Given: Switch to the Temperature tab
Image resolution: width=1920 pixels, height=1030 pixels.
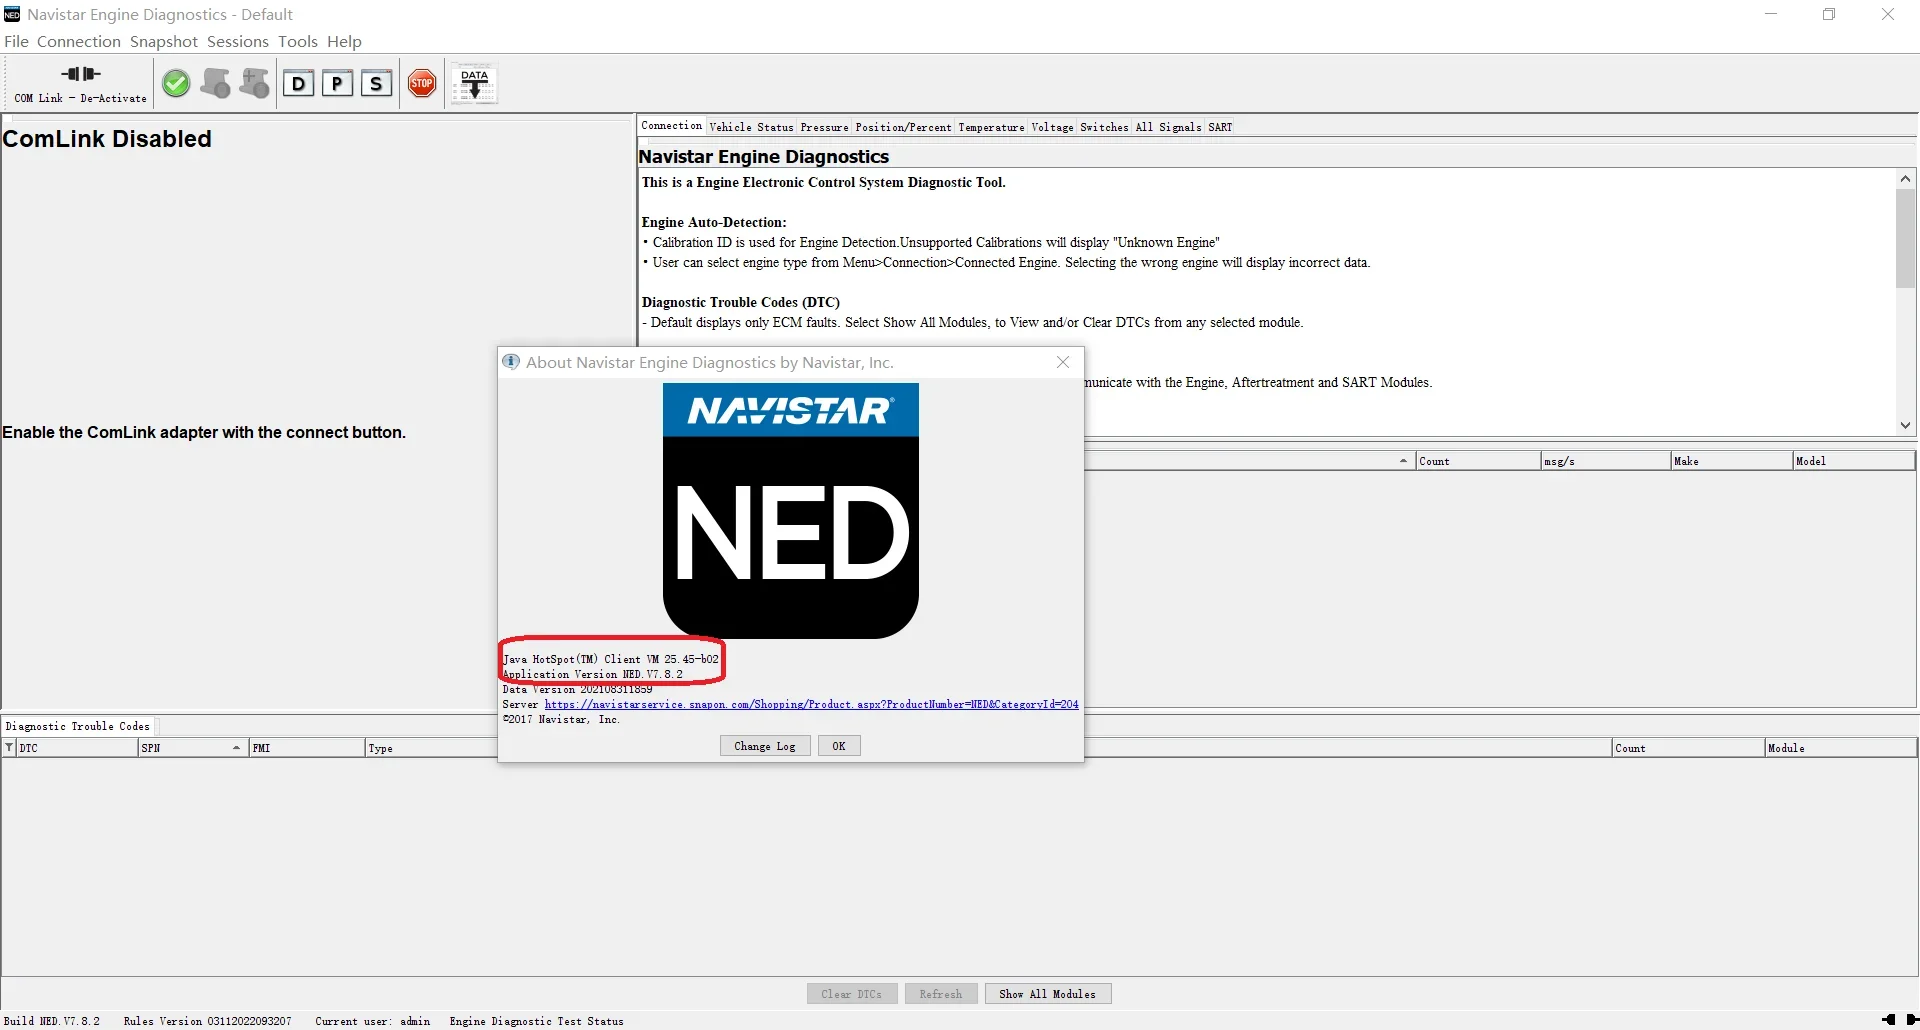Looking at the screenshot, I should click(x=991, y=127).
